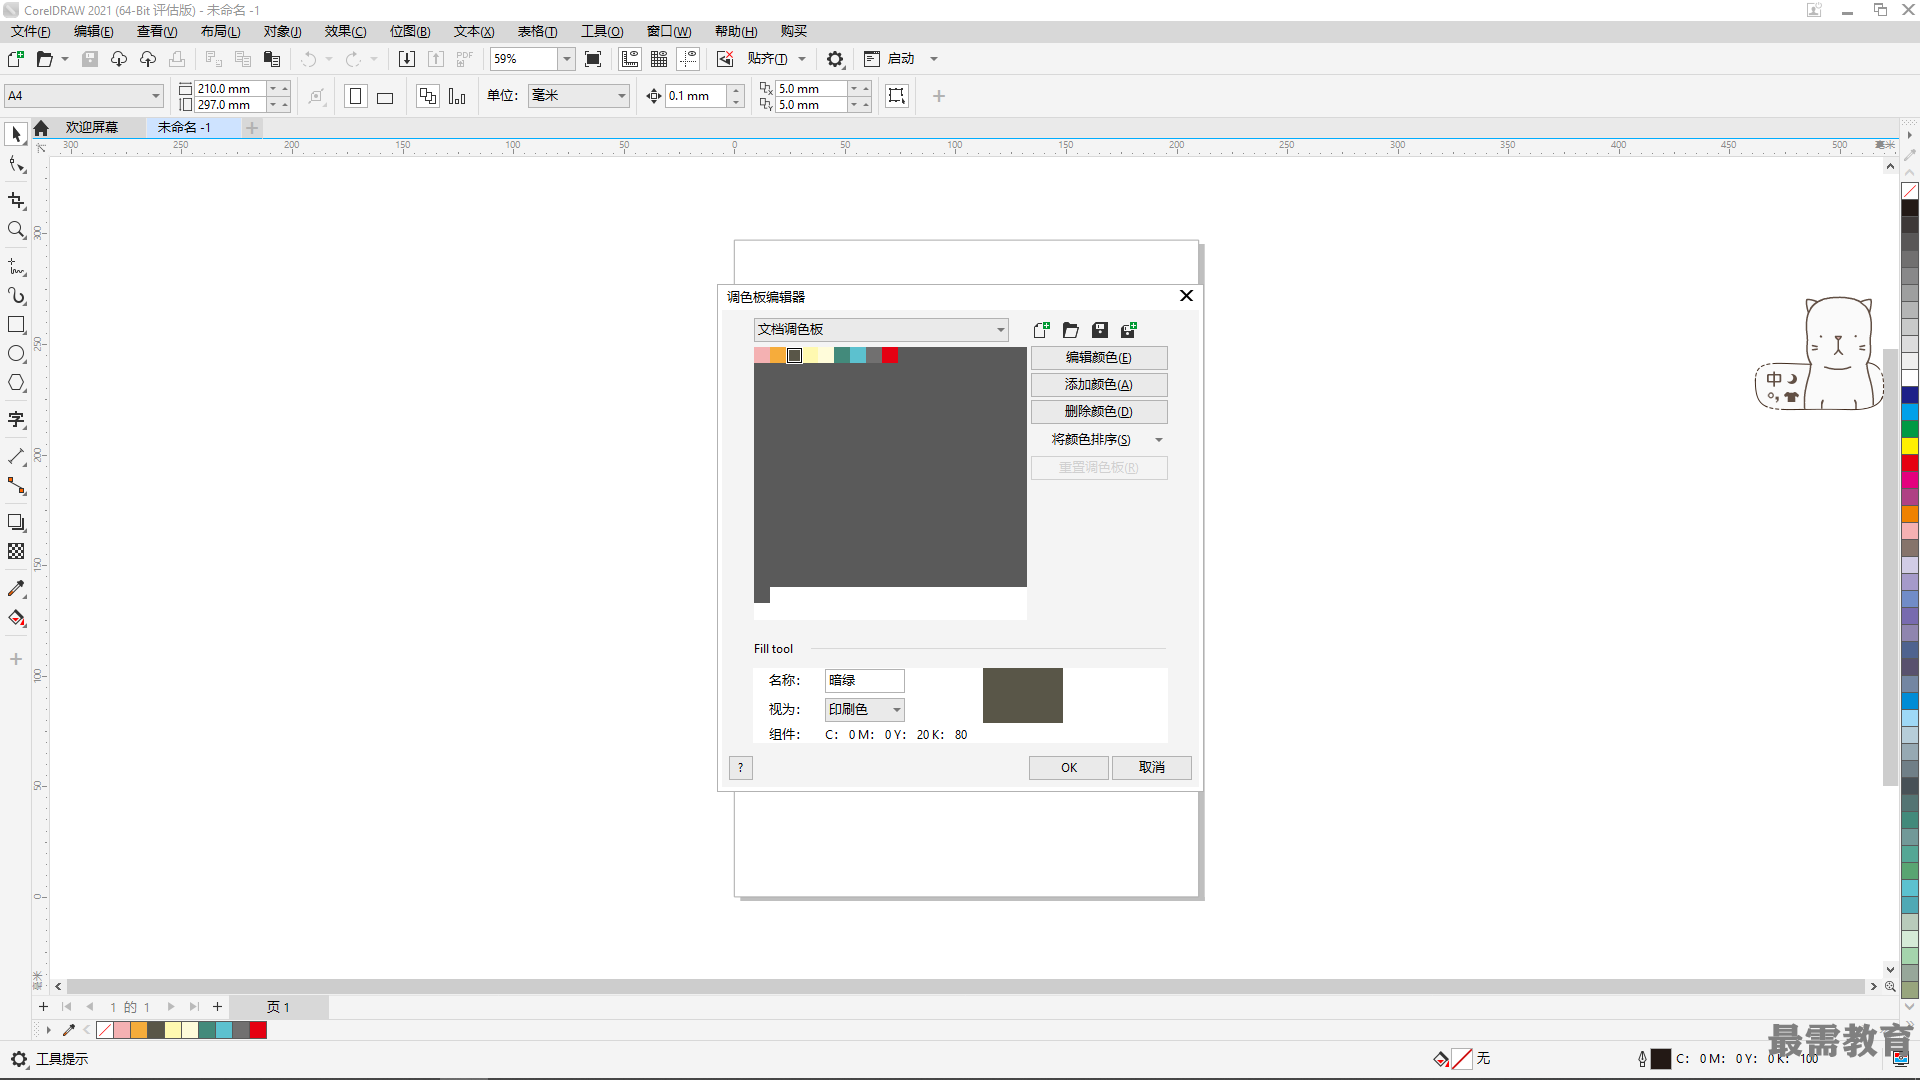Click the 添加颜色 button
Viewport: 1920px width, 1080px height.
1099,385
